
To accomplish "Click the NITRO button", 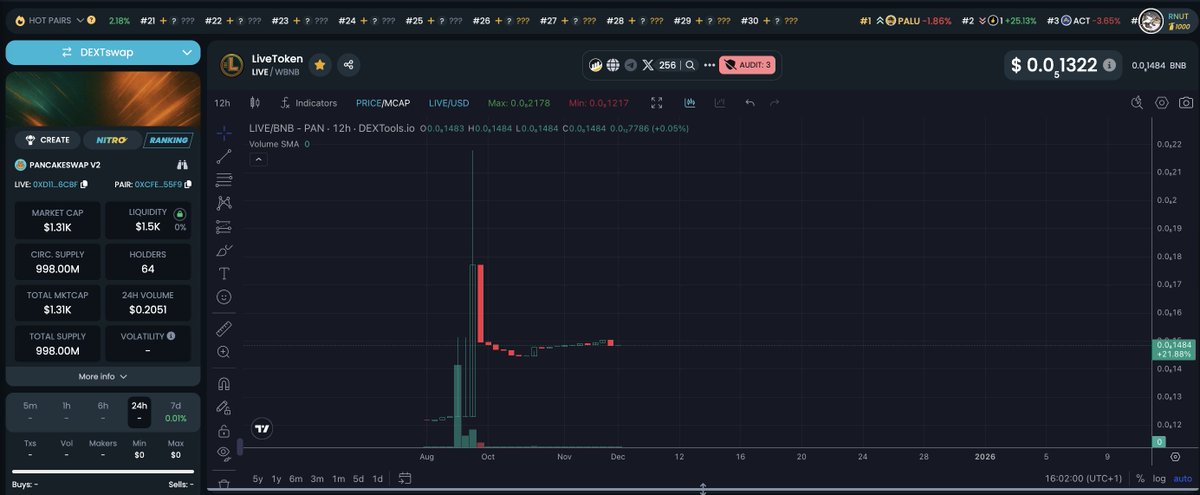I will 111,140.
